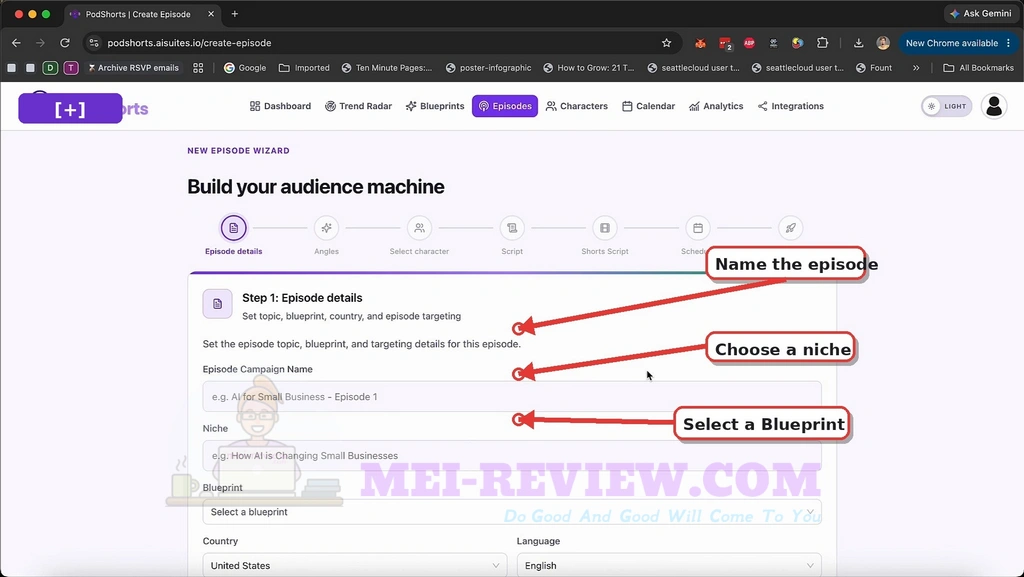This screenshot has width=1024, height=577.
Task: Open Archive RSVP emails bookmark
Action: click(x=133, y=68)
